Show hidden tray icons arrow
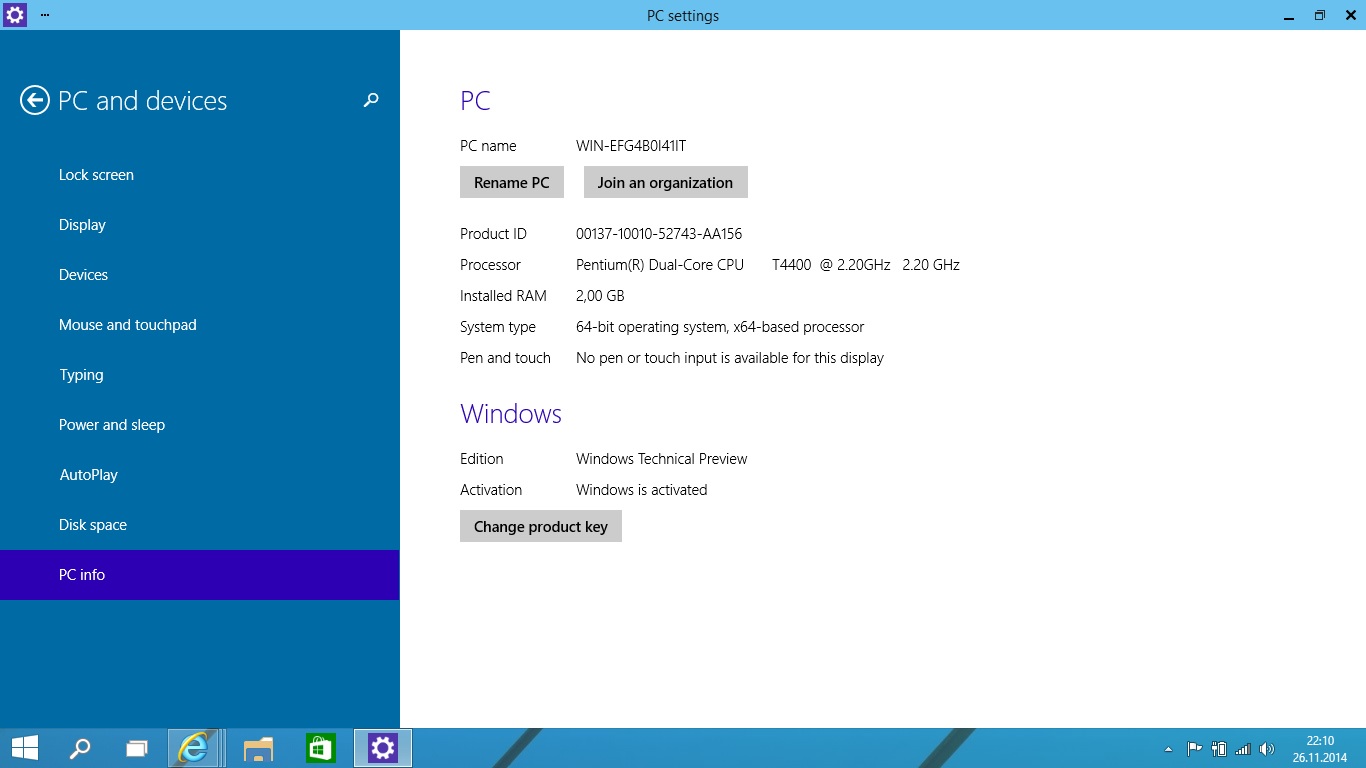Viewport: 1366px width, 768px height. click(x=1168, y=749)
